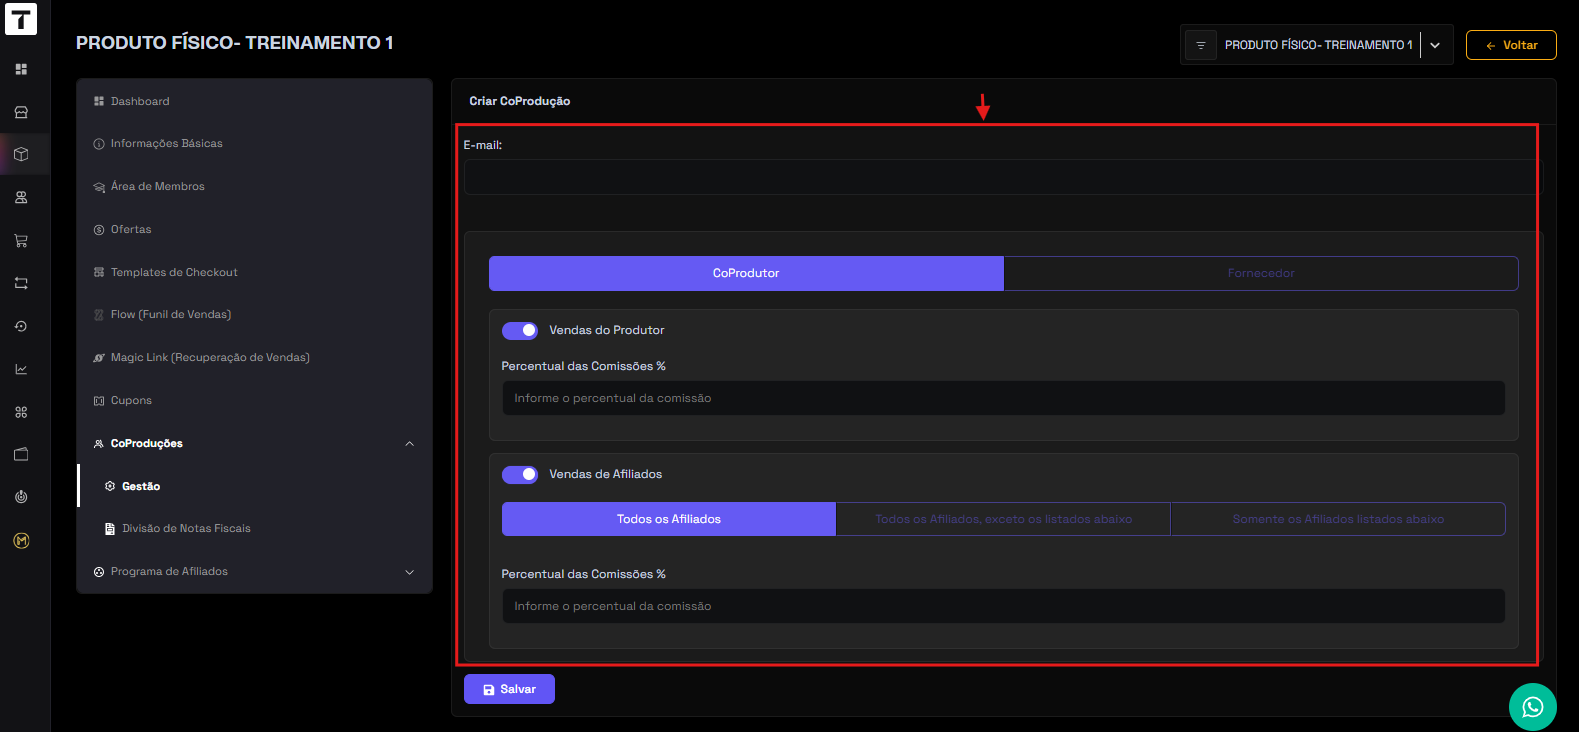The height and width of the screenshot is (732, 1579).
Task: Switch to the Fornecedor tab
Action: point(1260,273)
